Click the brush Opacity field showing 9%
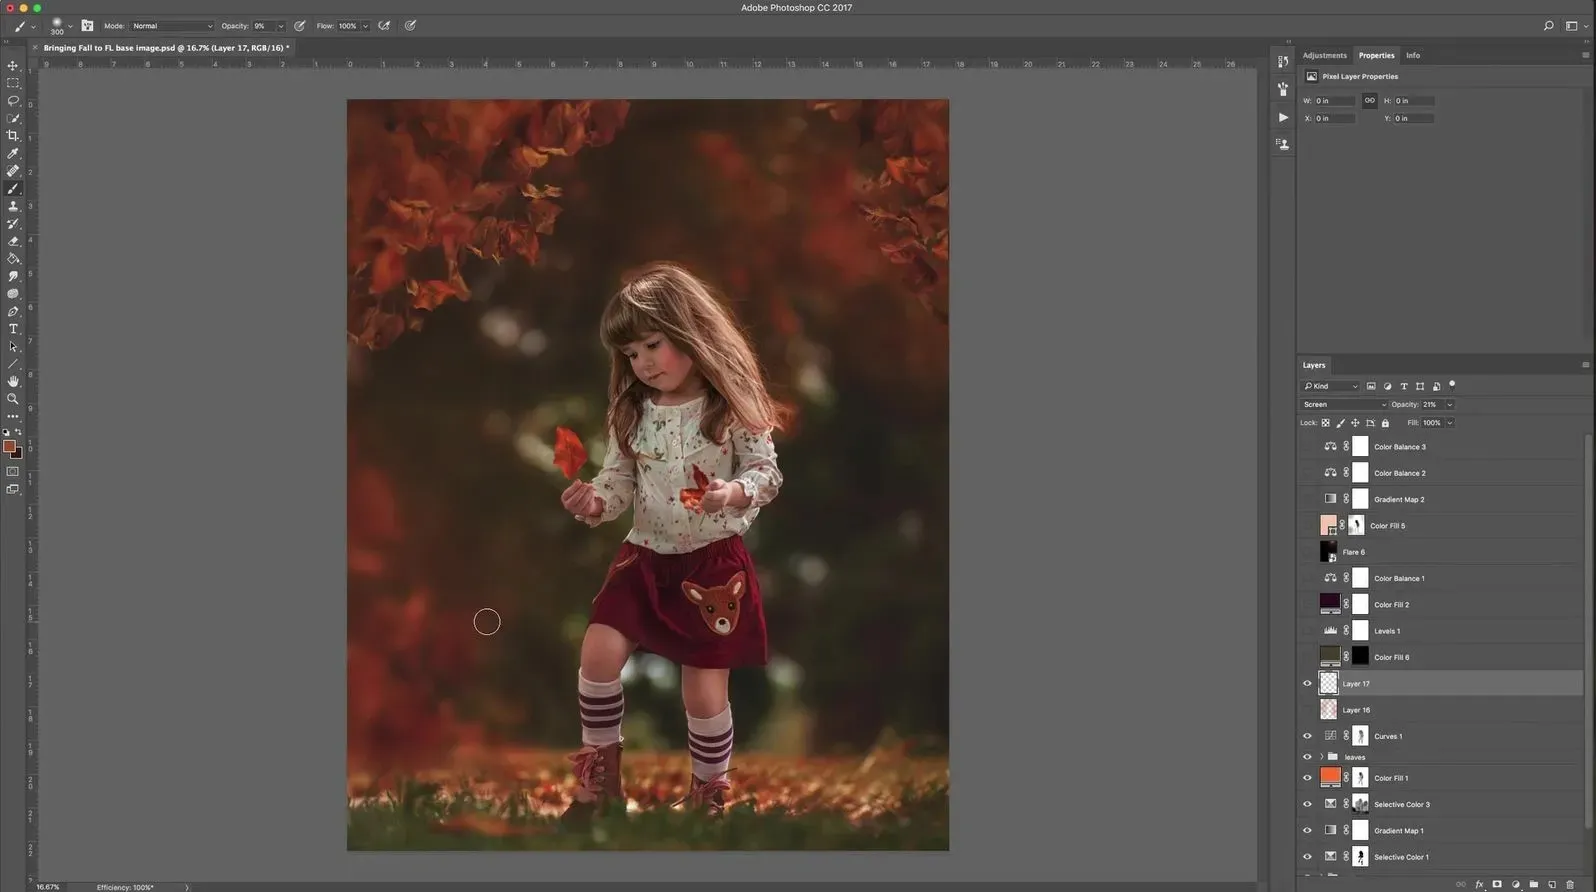 262,26
